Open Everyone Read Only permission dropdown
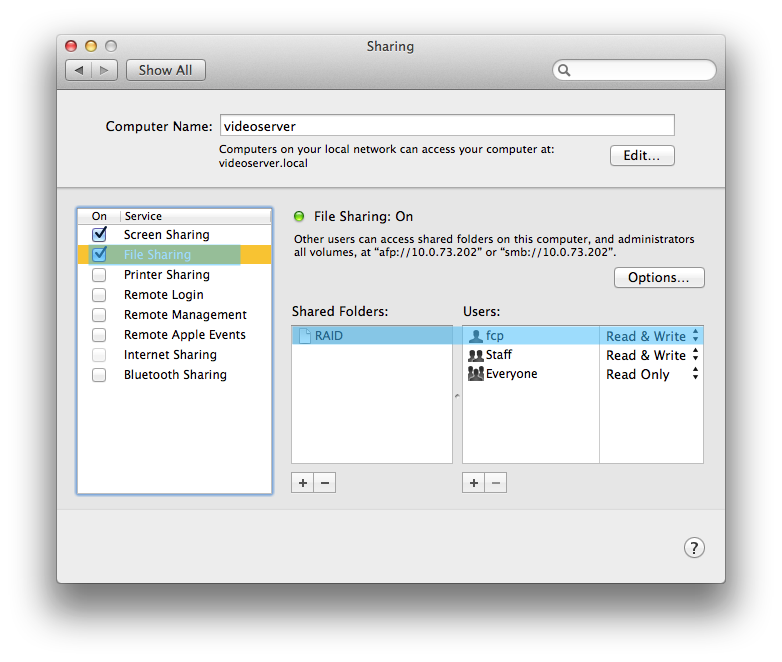This screenshot has width=782, height=662. (651, 374)
